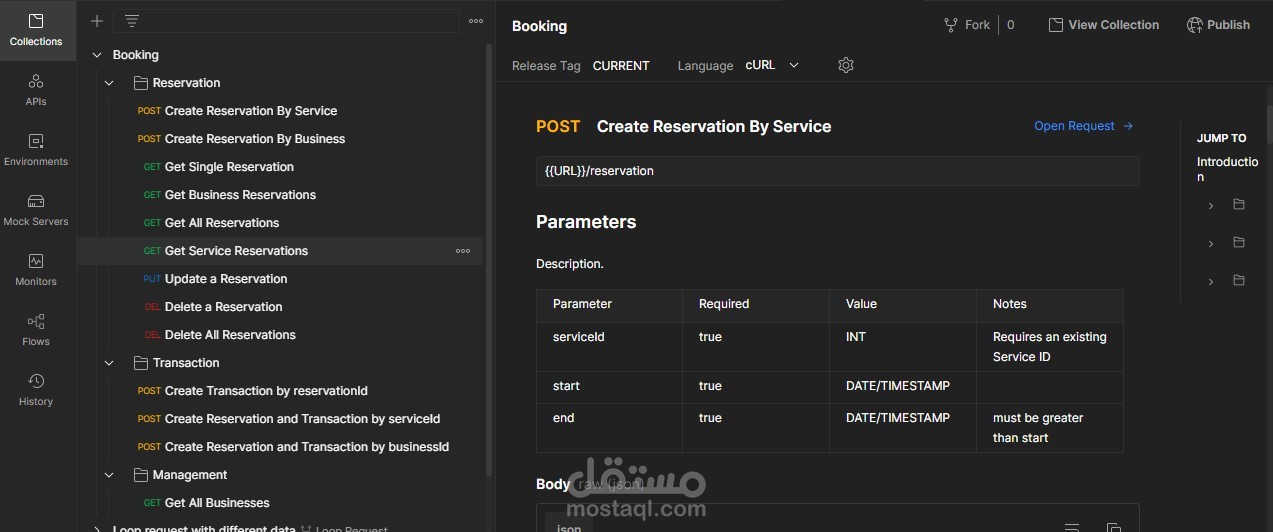Open the collections panel three-dot options menu
Viewport: 1273px width, 532px height.
476,21
